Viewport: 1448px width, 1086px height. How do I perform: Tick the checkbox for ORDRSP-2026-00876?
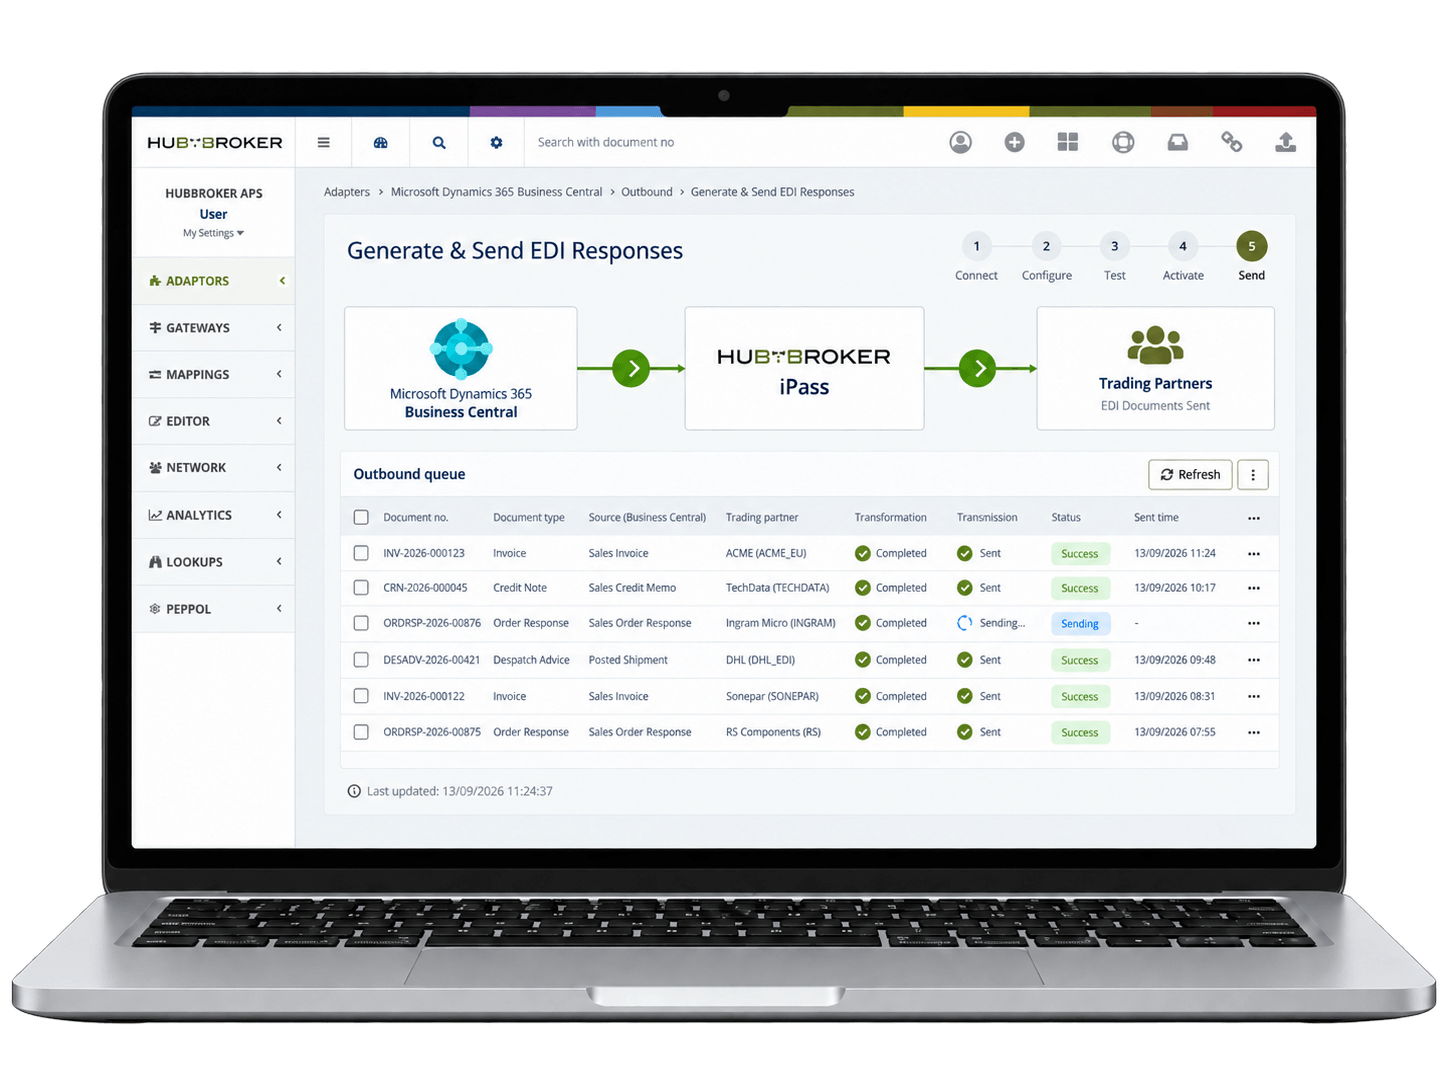(361, 623)
